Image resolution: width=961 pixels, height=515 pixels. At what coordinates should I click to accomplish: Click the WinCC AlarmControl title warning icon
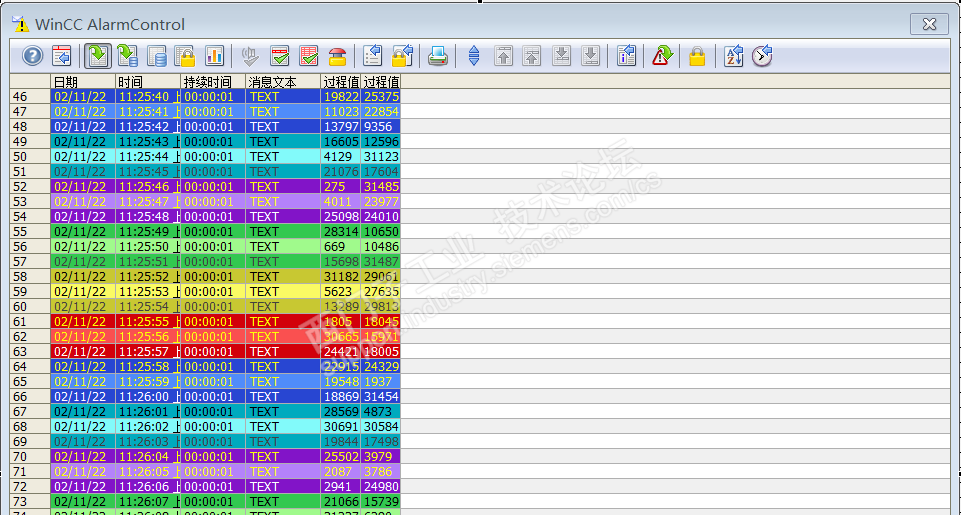[20, 24]
